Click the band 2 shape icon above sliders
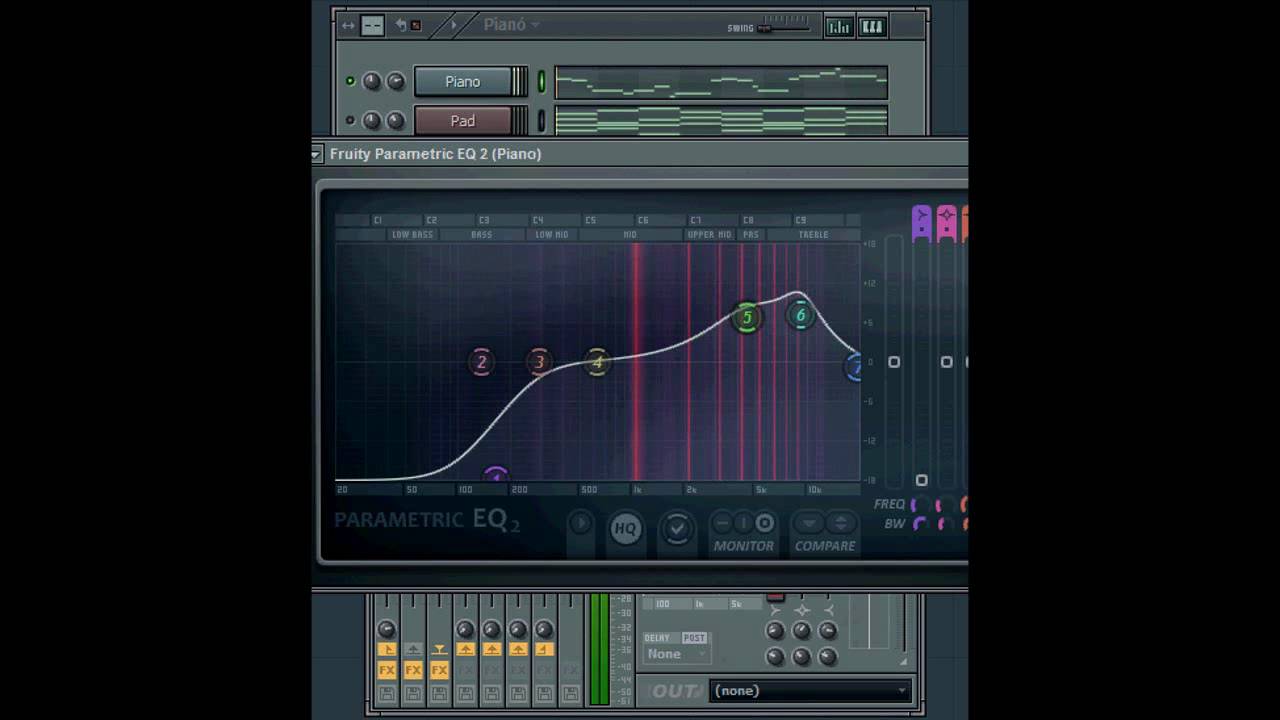Image resolution: width=1280 pixels, height=720 pixels. (946, 222)
